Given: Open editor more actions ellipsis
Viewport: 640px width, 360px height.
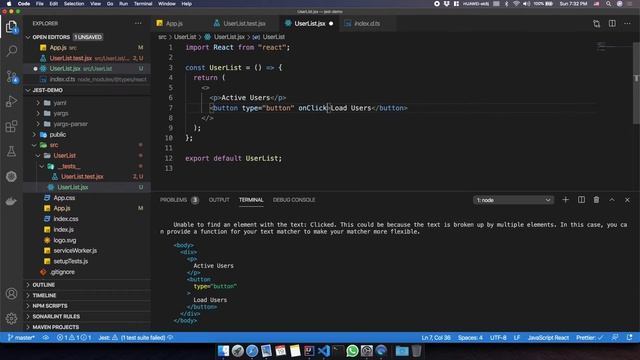Looking at the screenshot, I should 627,24.
